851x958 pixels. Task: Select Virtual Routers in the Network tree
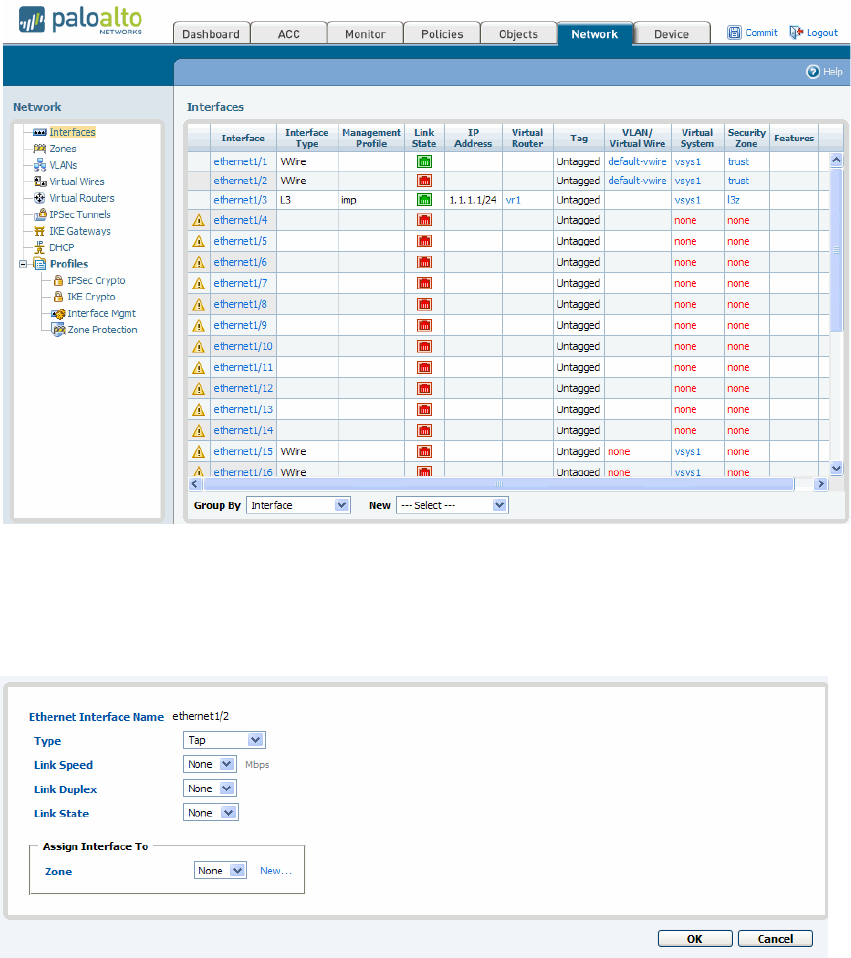(x=82, y=198)
